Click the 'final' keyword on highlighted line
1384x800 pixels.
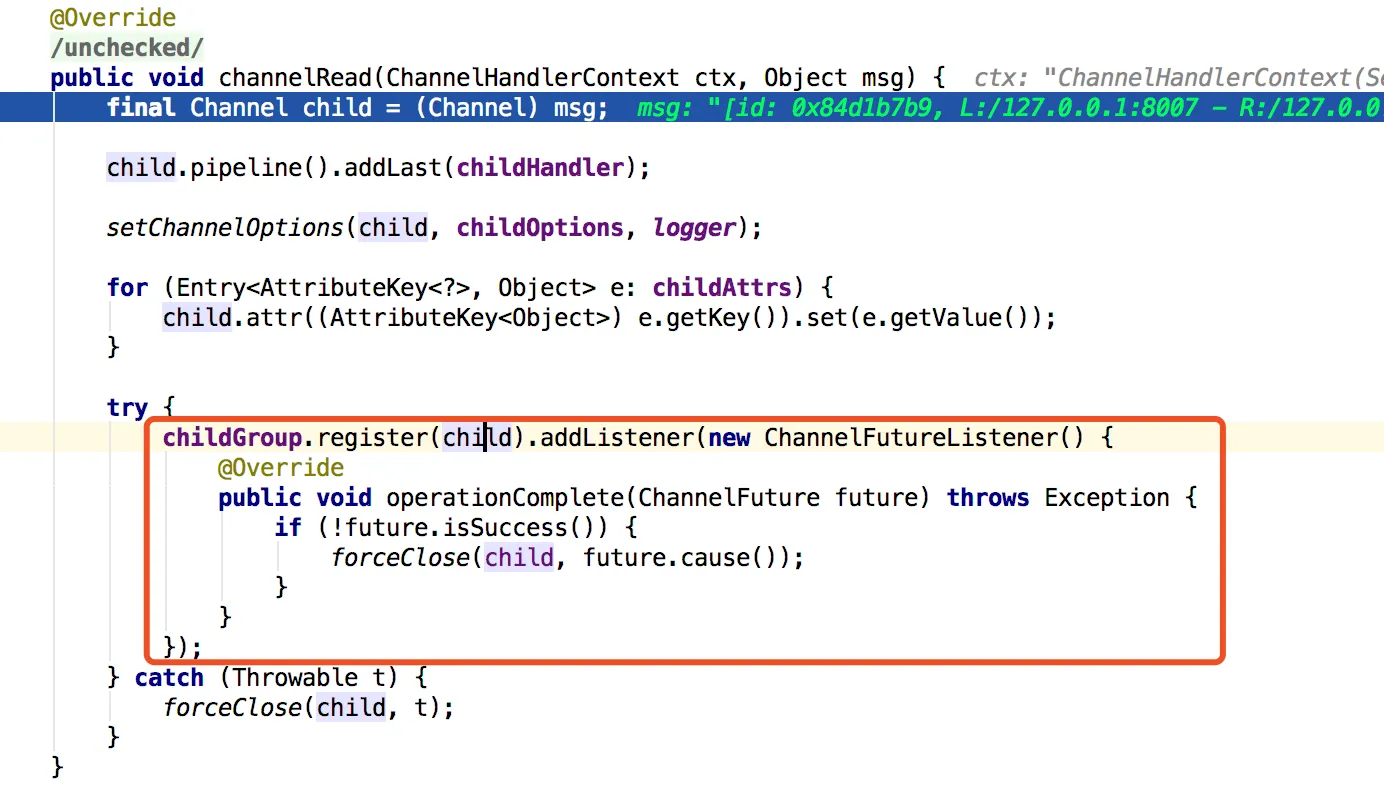point(141,108)
